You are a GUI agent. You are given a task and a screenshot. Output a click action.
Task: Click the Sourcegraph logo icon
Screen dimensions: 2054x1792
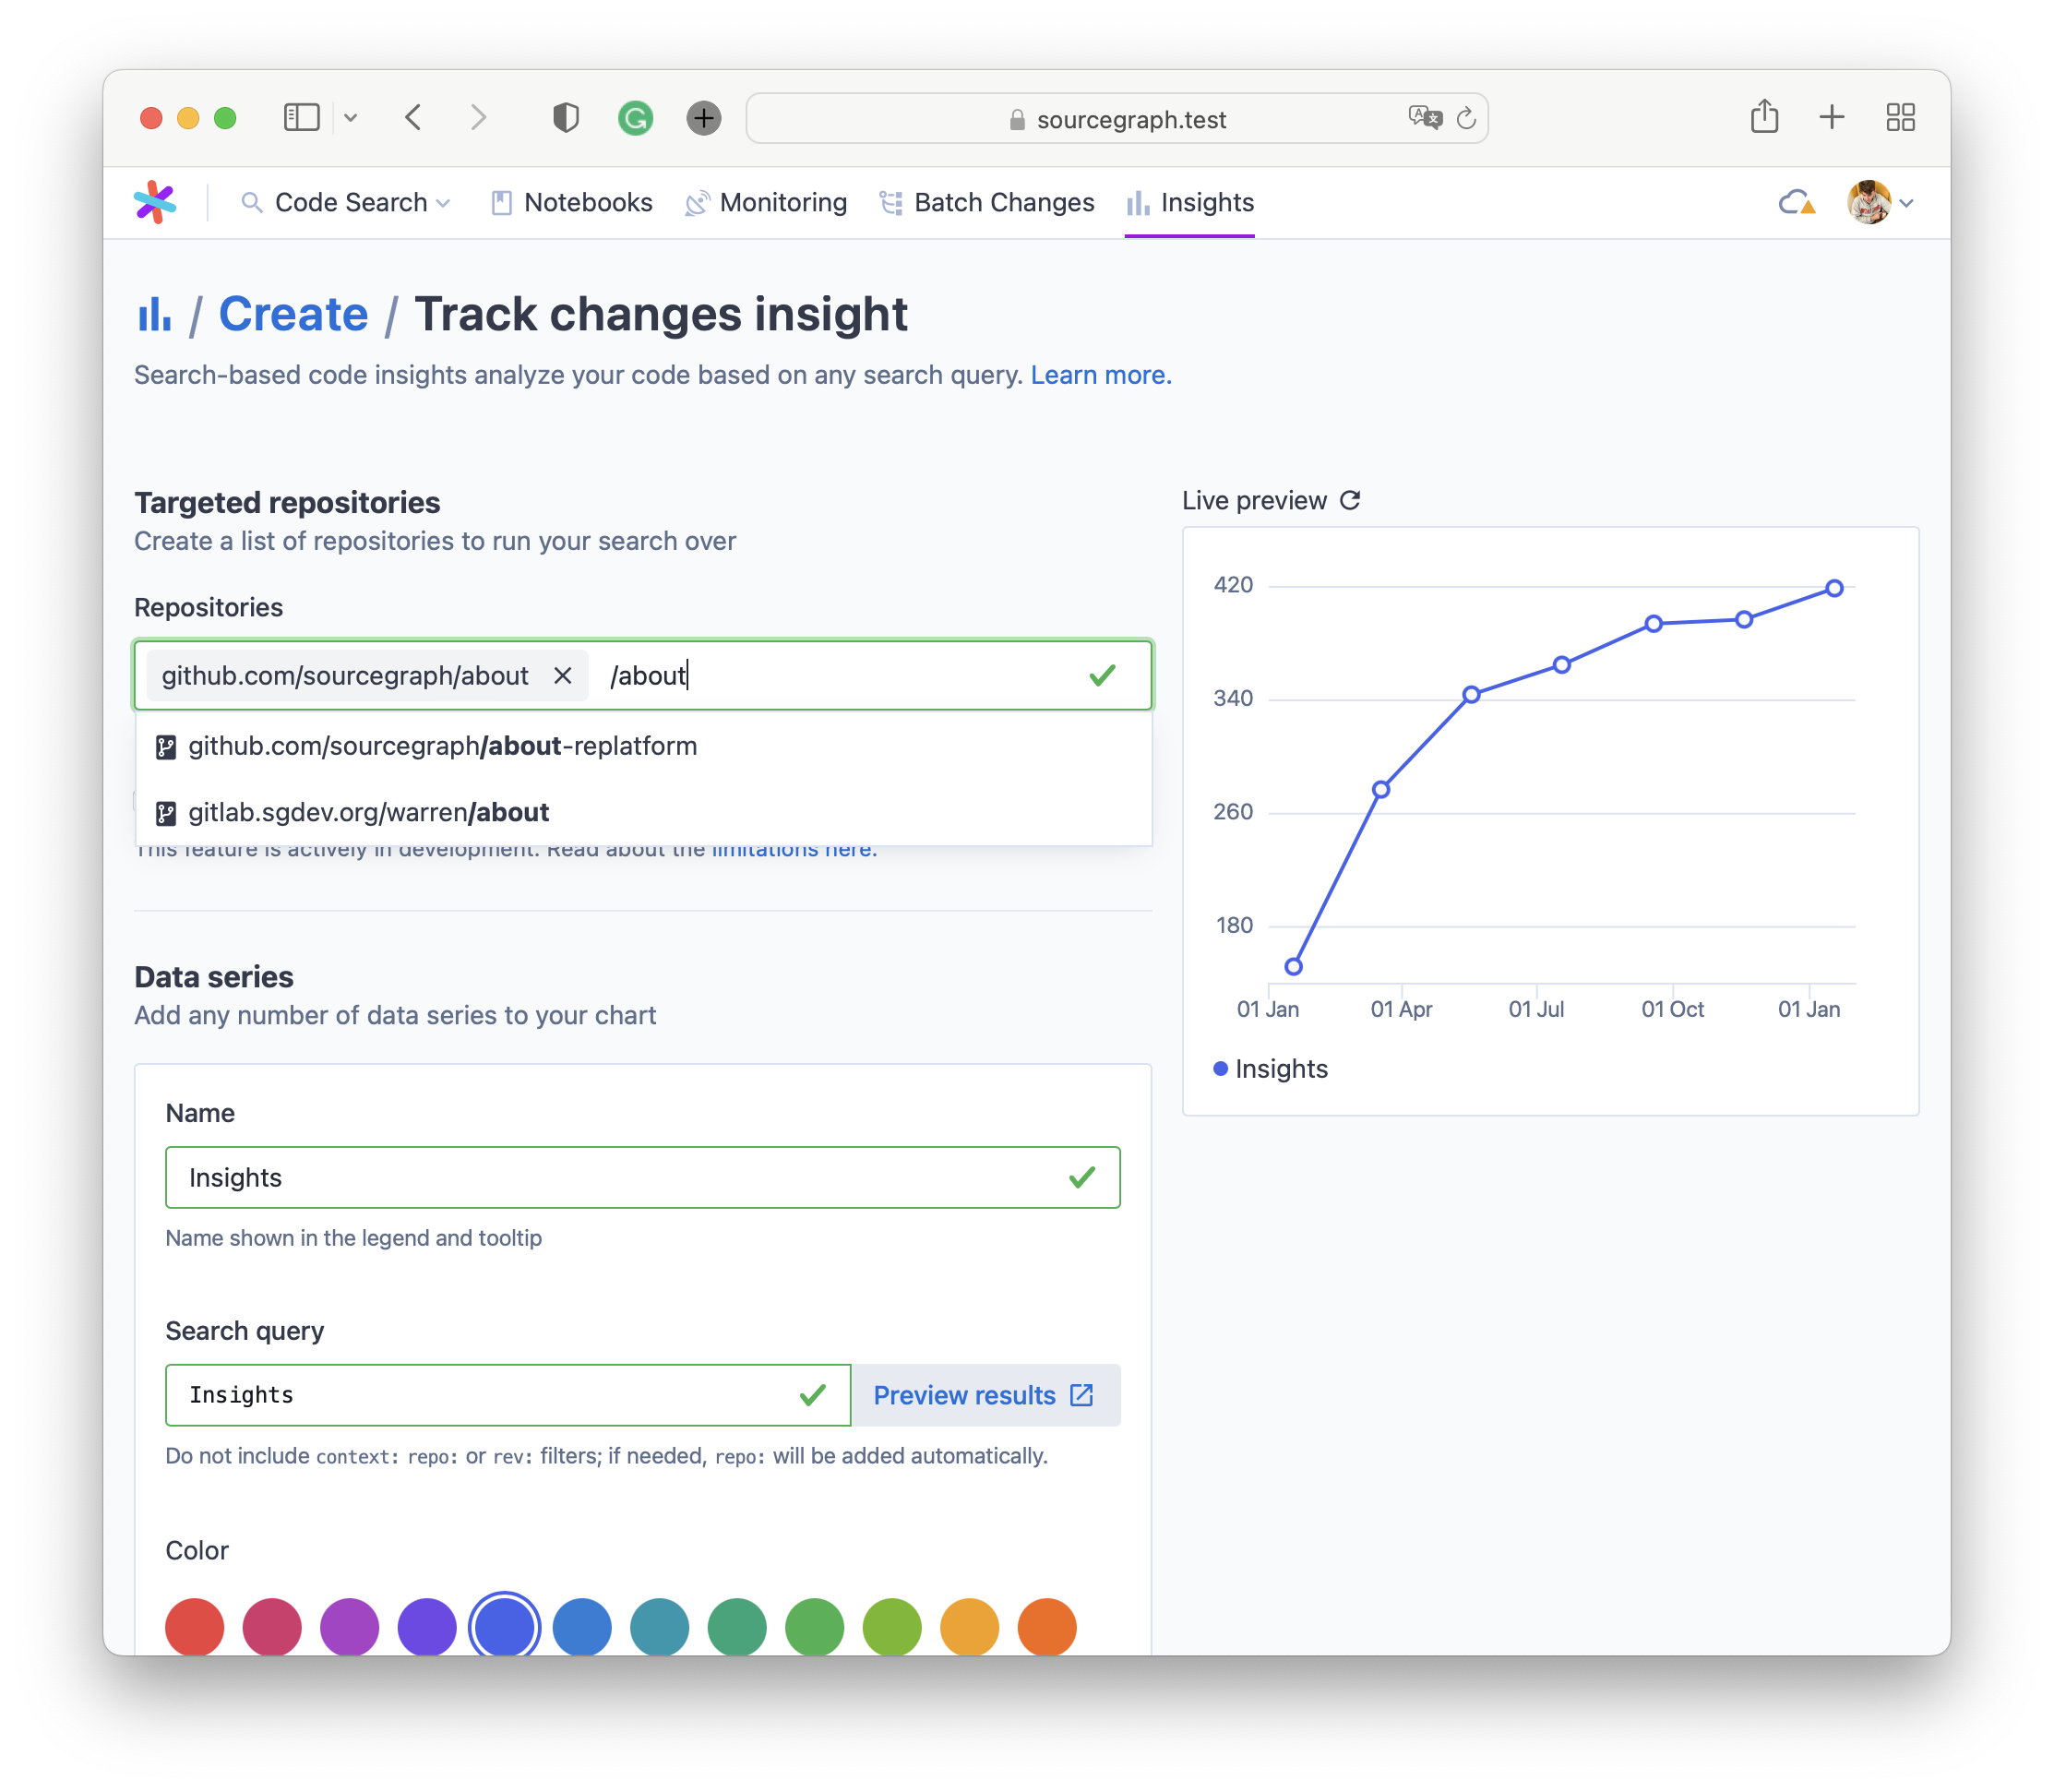click(155, 203)
